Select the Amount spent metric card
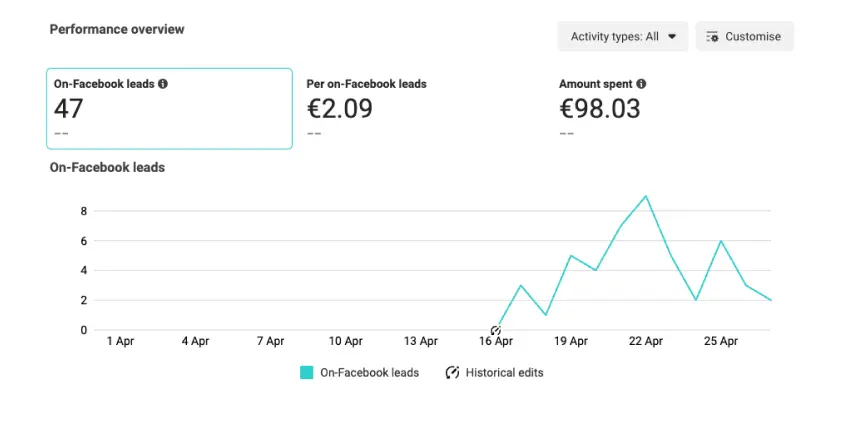The width and height of the screenshot is (844, 428). pyautogui.click(x=672, y=108)
